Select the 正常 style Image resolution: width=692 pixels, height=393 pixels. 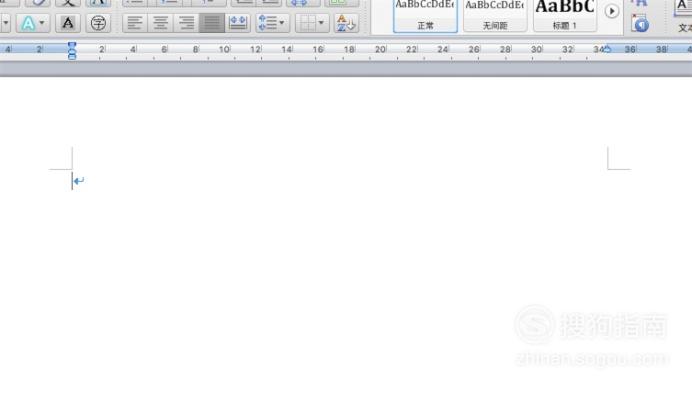click(x=425, y=16)
